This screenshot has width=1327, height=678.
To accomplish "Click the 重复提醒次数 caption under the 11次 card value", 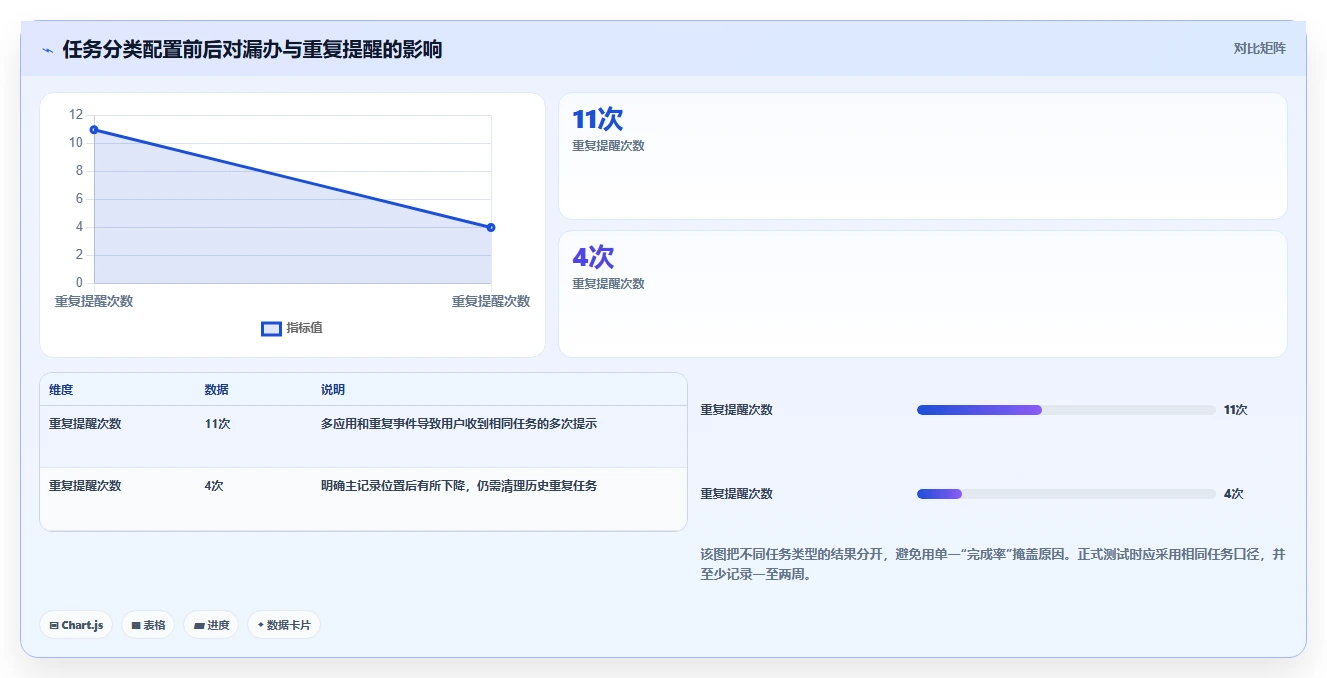I will click(x=608, y=146).
